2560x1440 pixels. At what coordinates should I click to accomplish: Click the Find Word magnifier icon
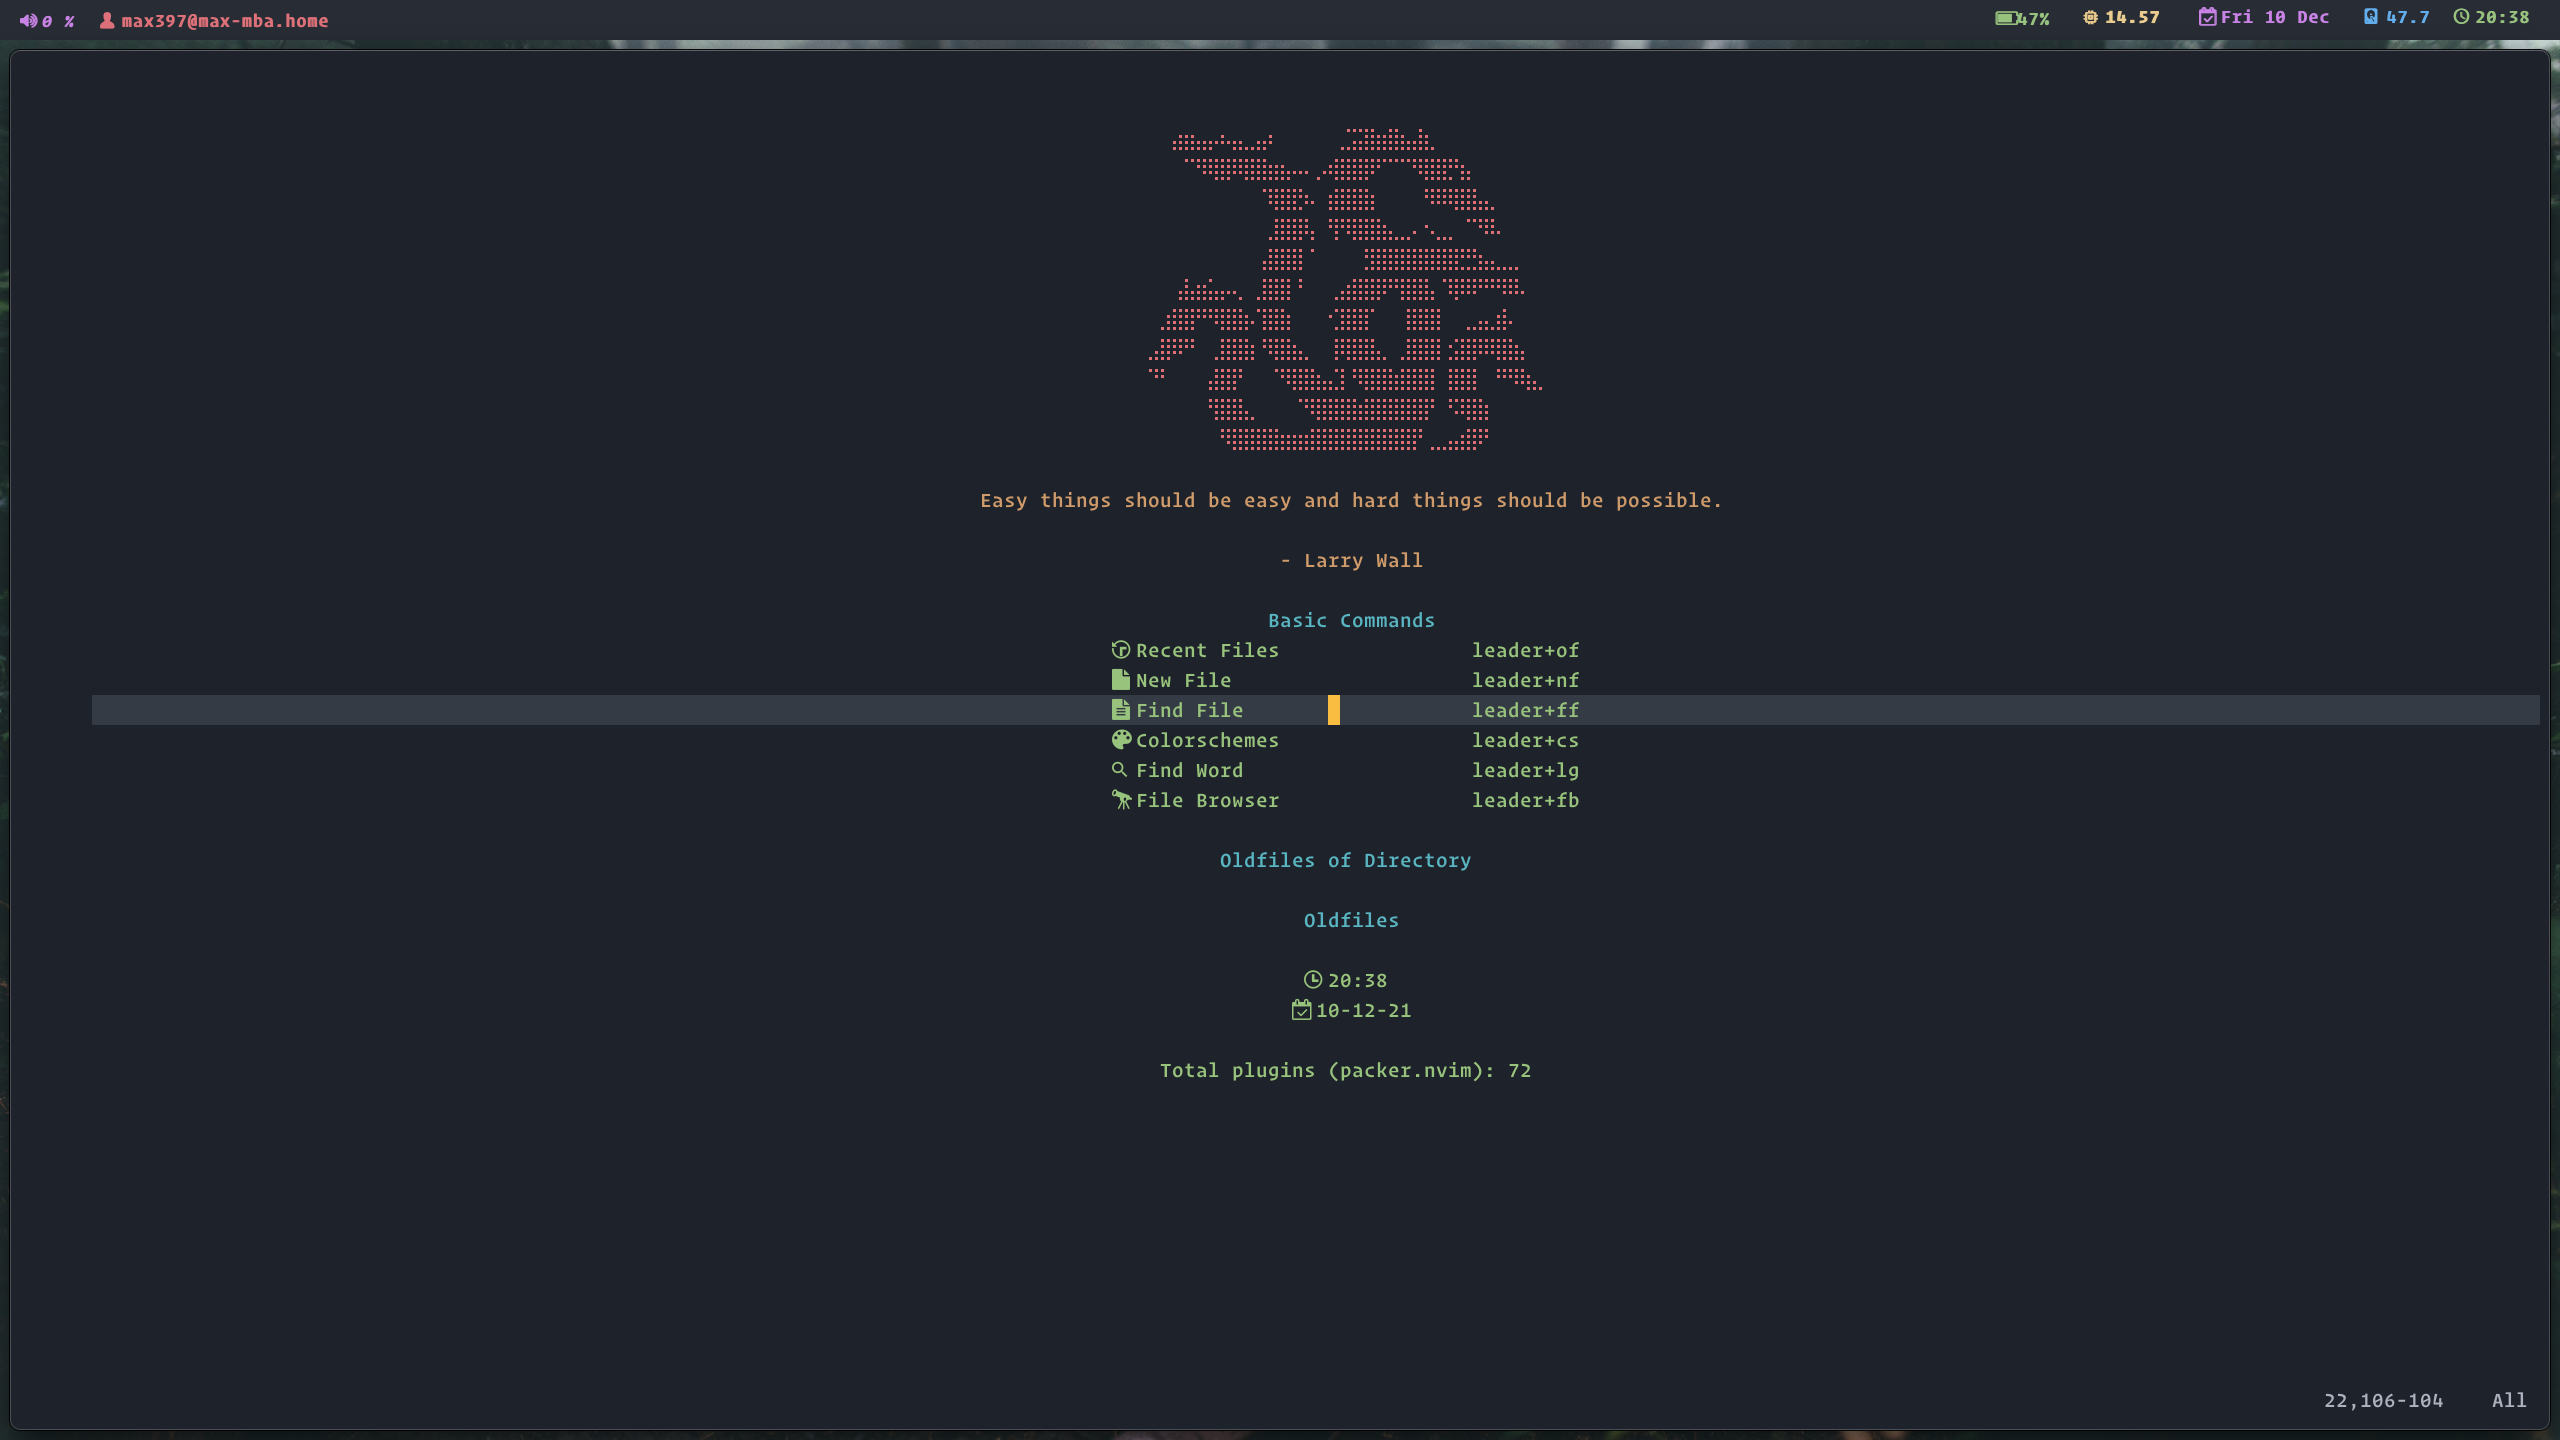click(x=1119, y=769)
